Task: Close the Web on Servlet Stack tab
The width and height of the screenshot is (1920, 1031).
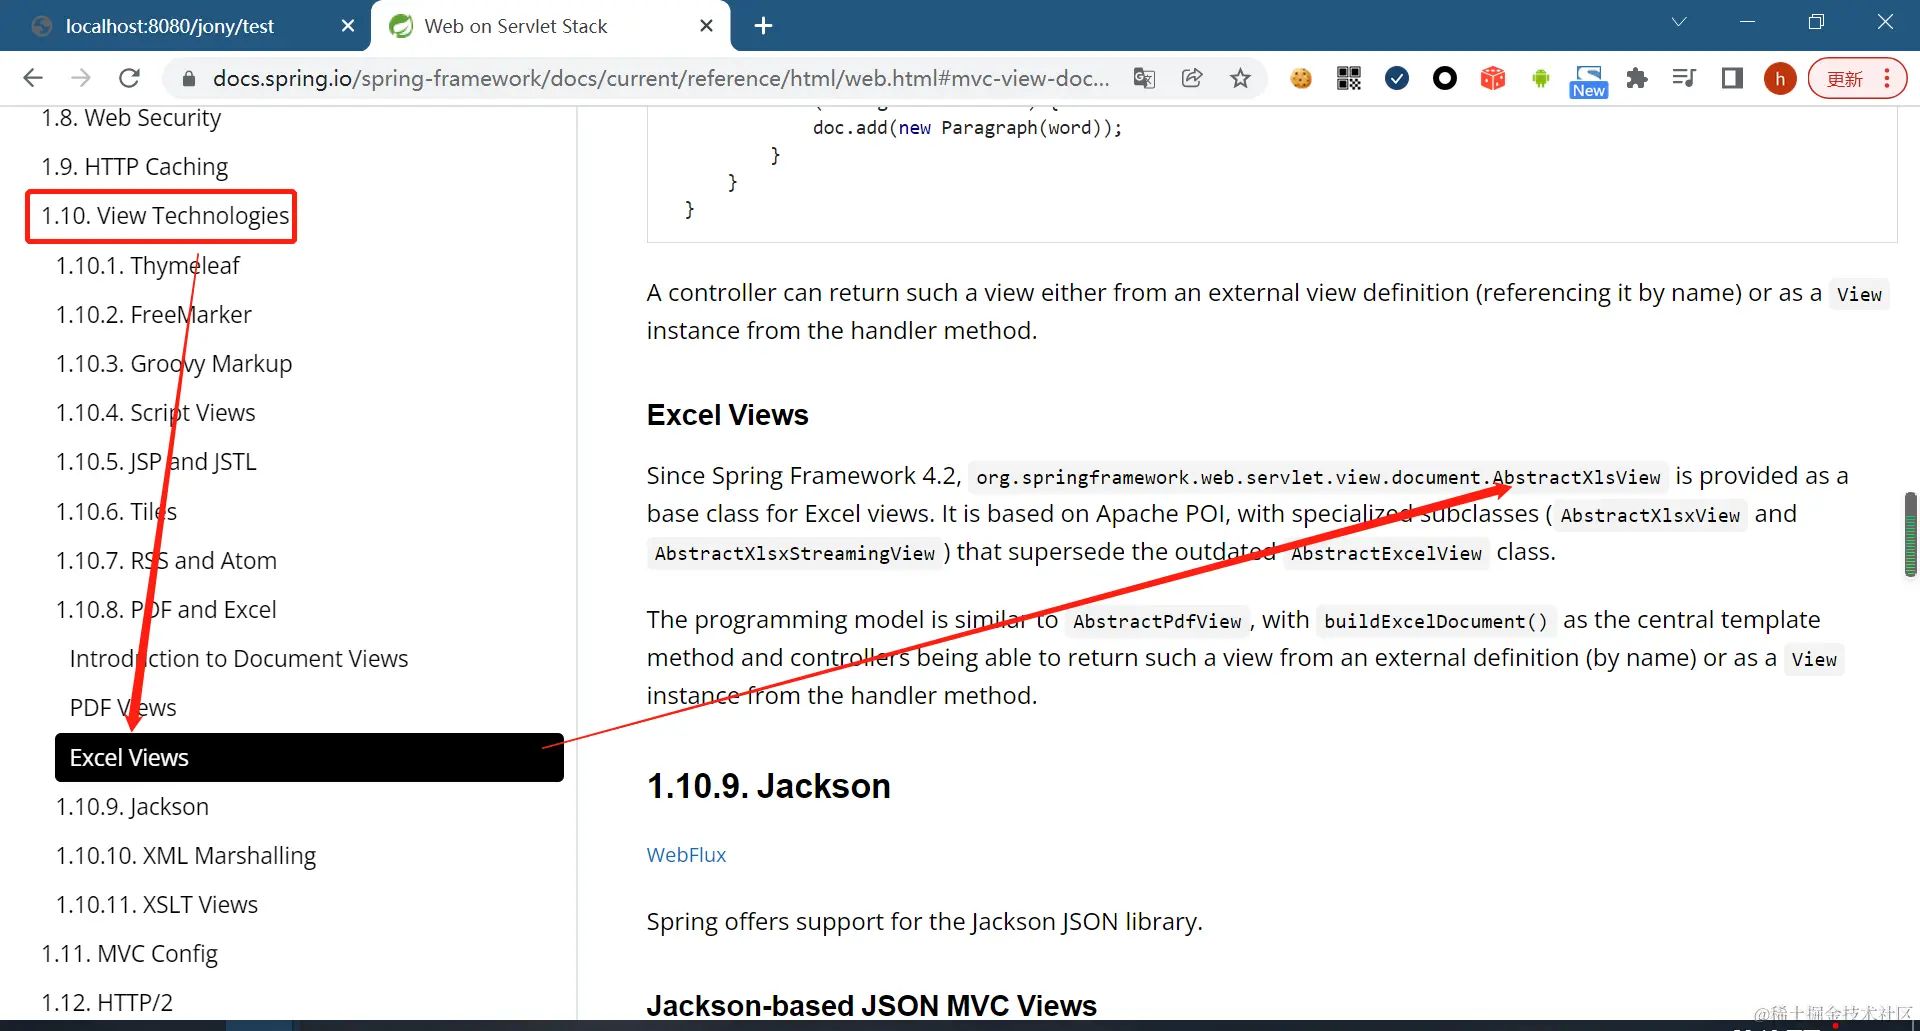Action: point(706,26)
